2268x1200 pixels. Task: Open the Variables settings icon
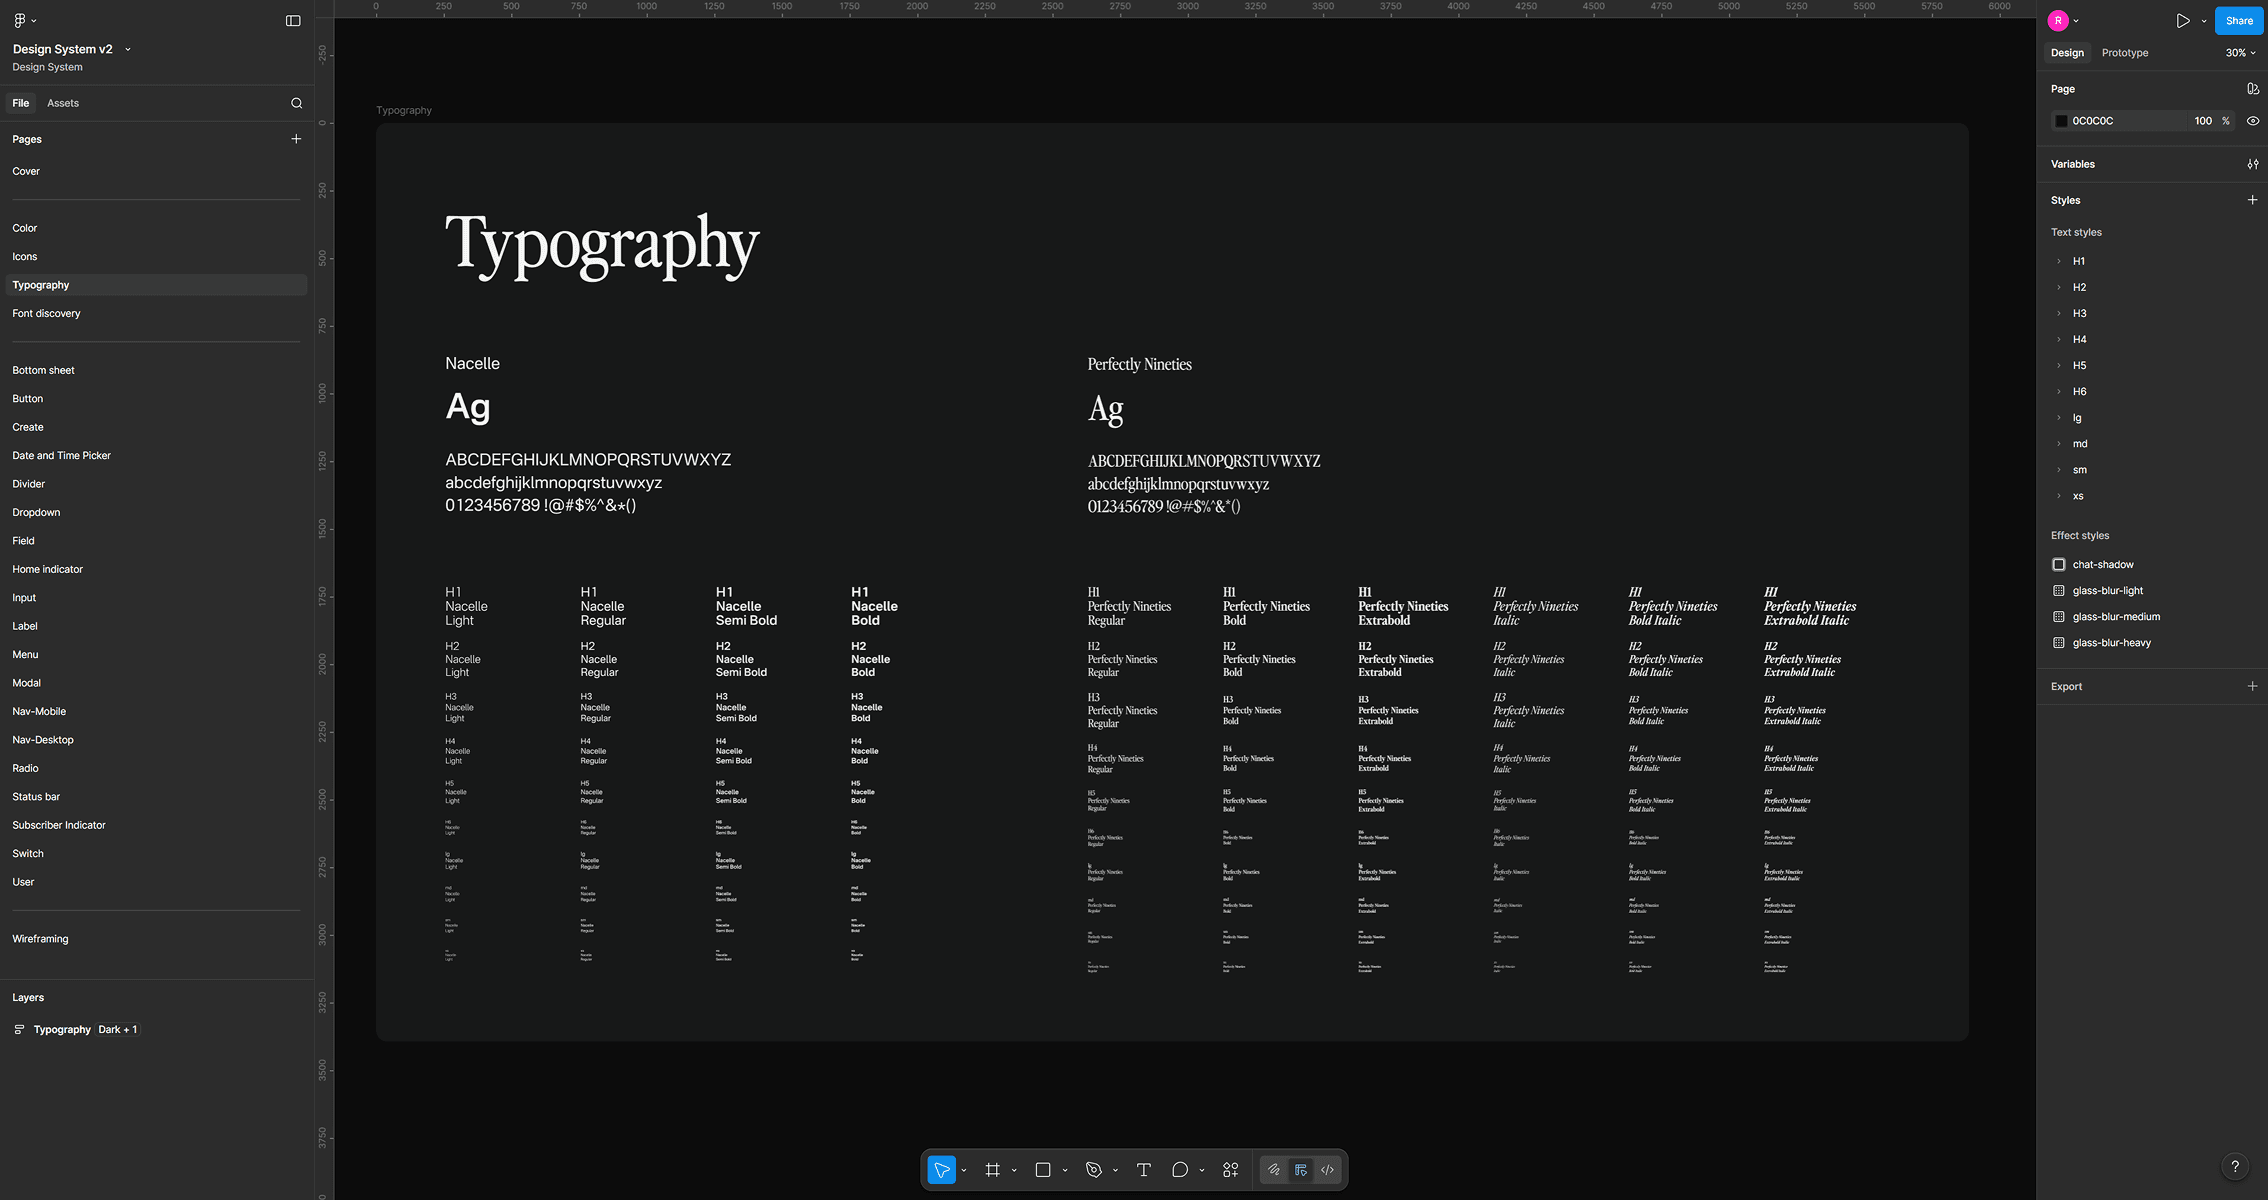pos(2252,164)
